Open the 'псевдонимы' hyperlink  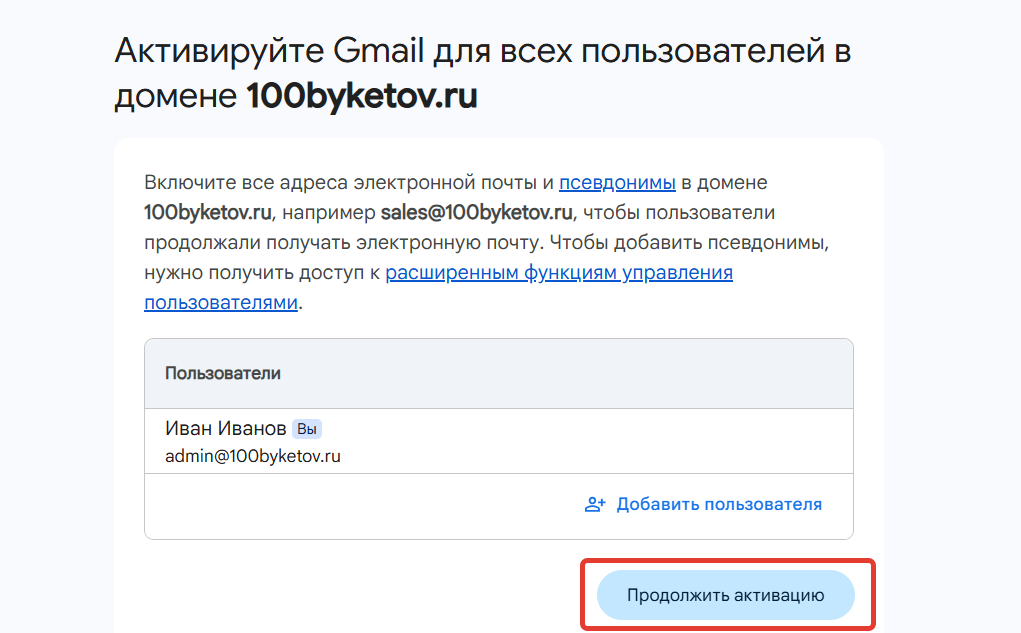point(617,183)
